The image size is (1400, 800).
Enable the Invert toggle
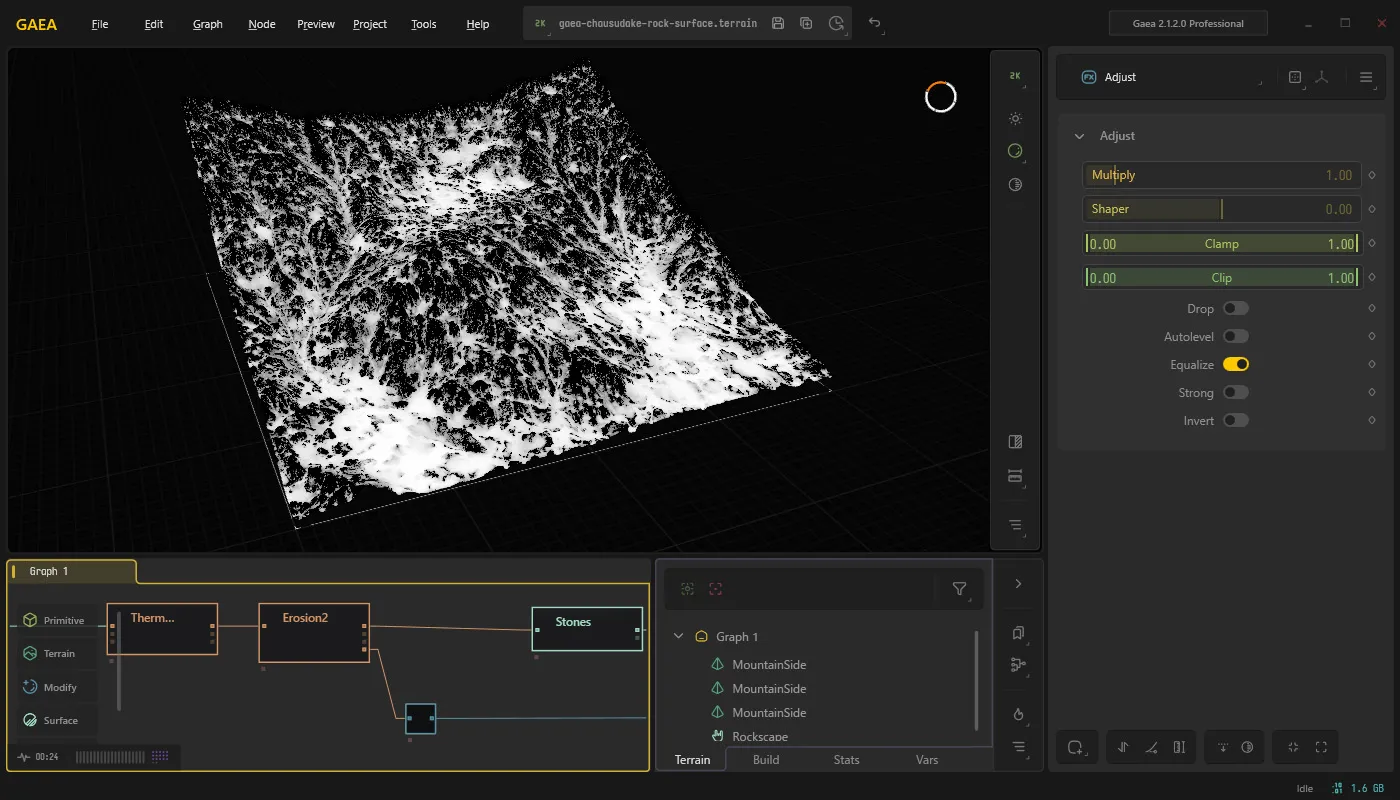[x=1236, y=421]
